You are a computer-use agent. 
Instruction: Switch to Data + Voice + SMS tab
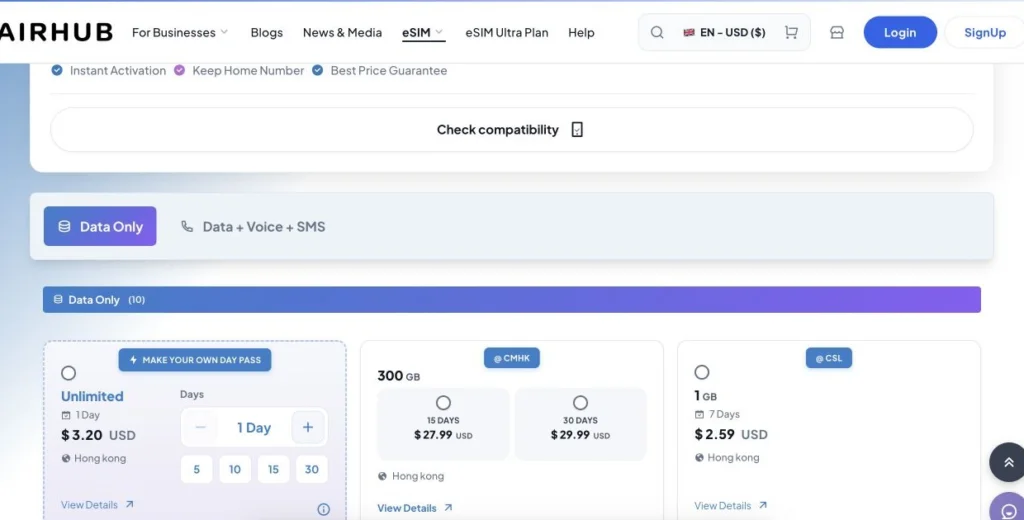[x=253, y=227]
